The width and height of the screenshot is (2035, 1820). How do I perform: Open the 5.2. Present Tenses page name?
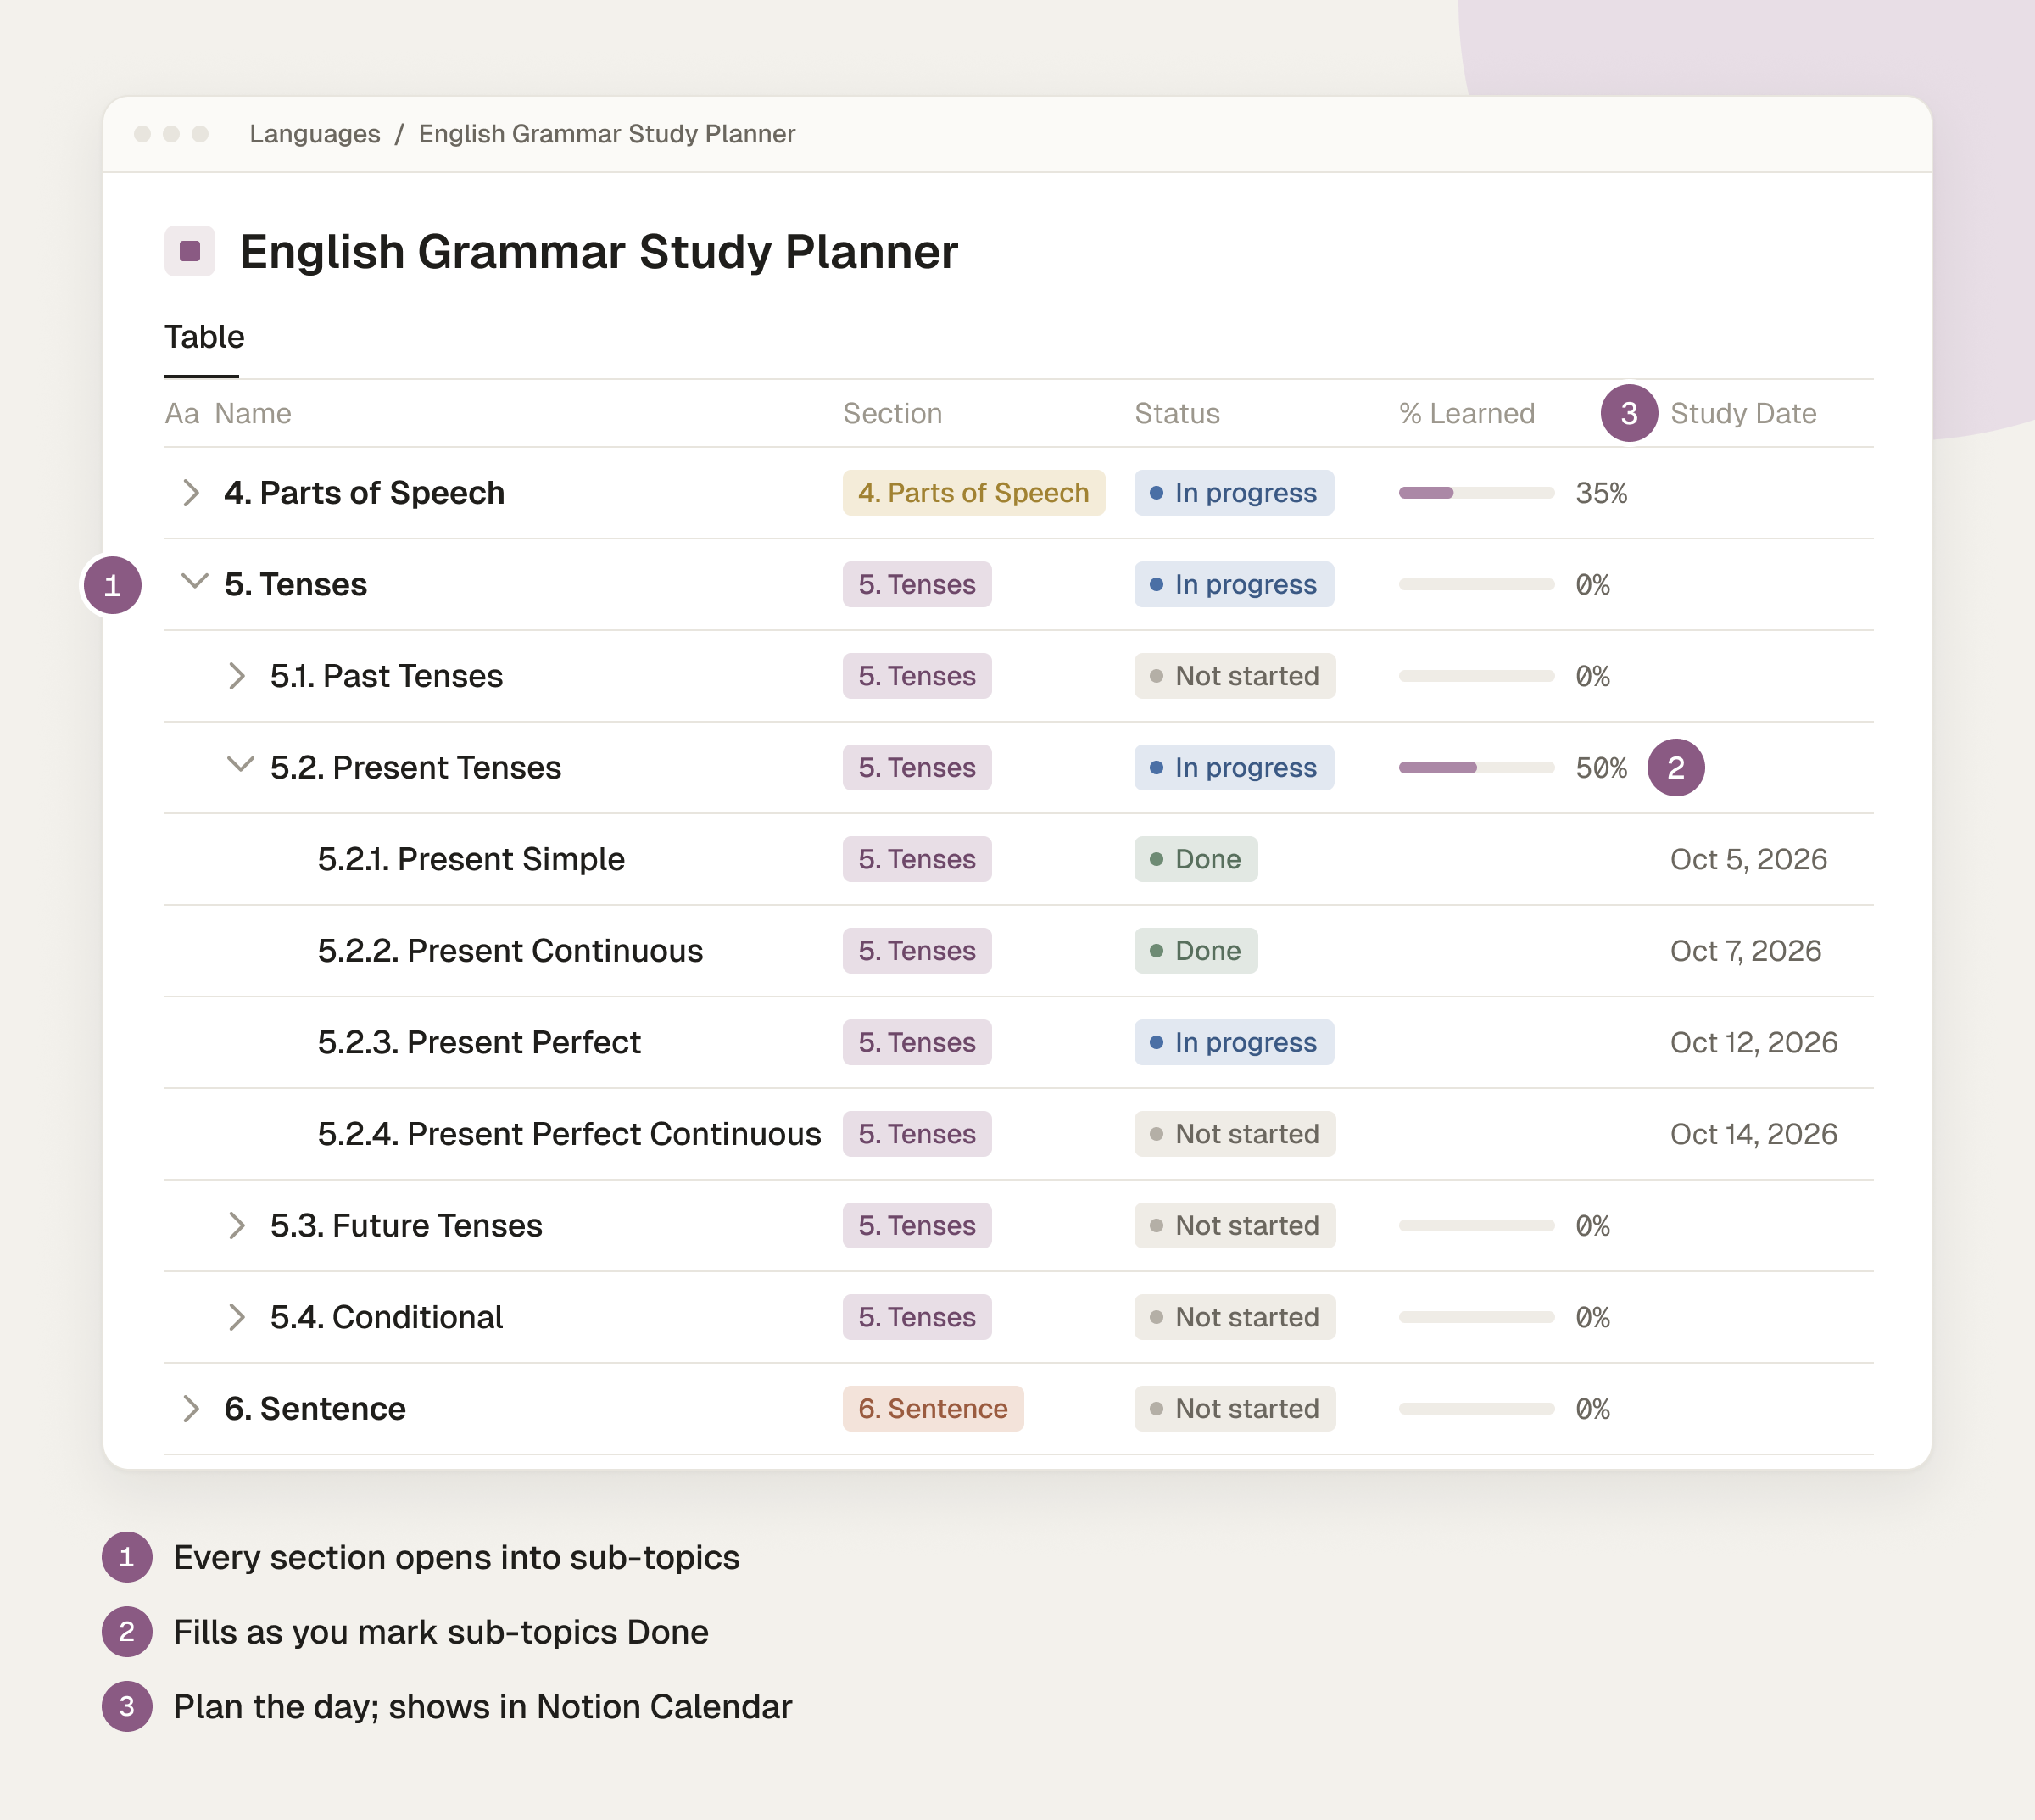click(x=416, y=768)
